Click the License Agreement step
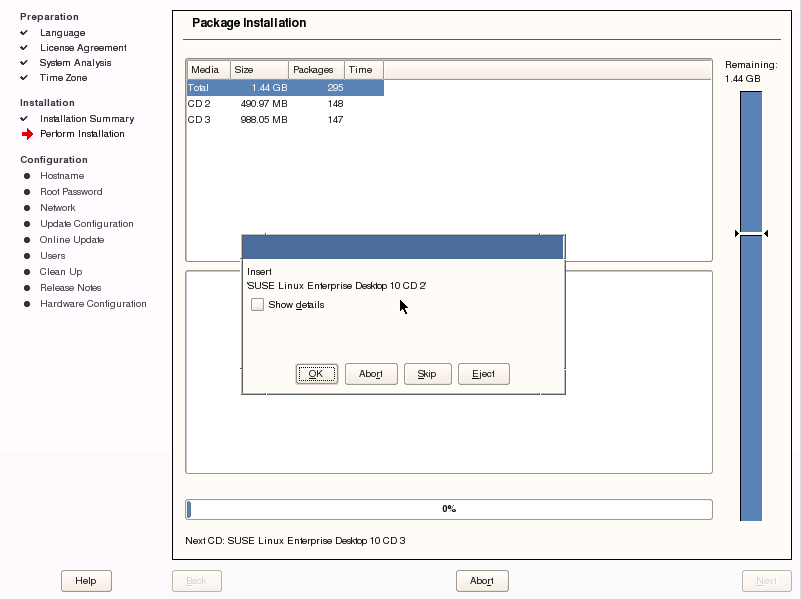The width and height of the screenshot is (801, 599). point(83,47)
